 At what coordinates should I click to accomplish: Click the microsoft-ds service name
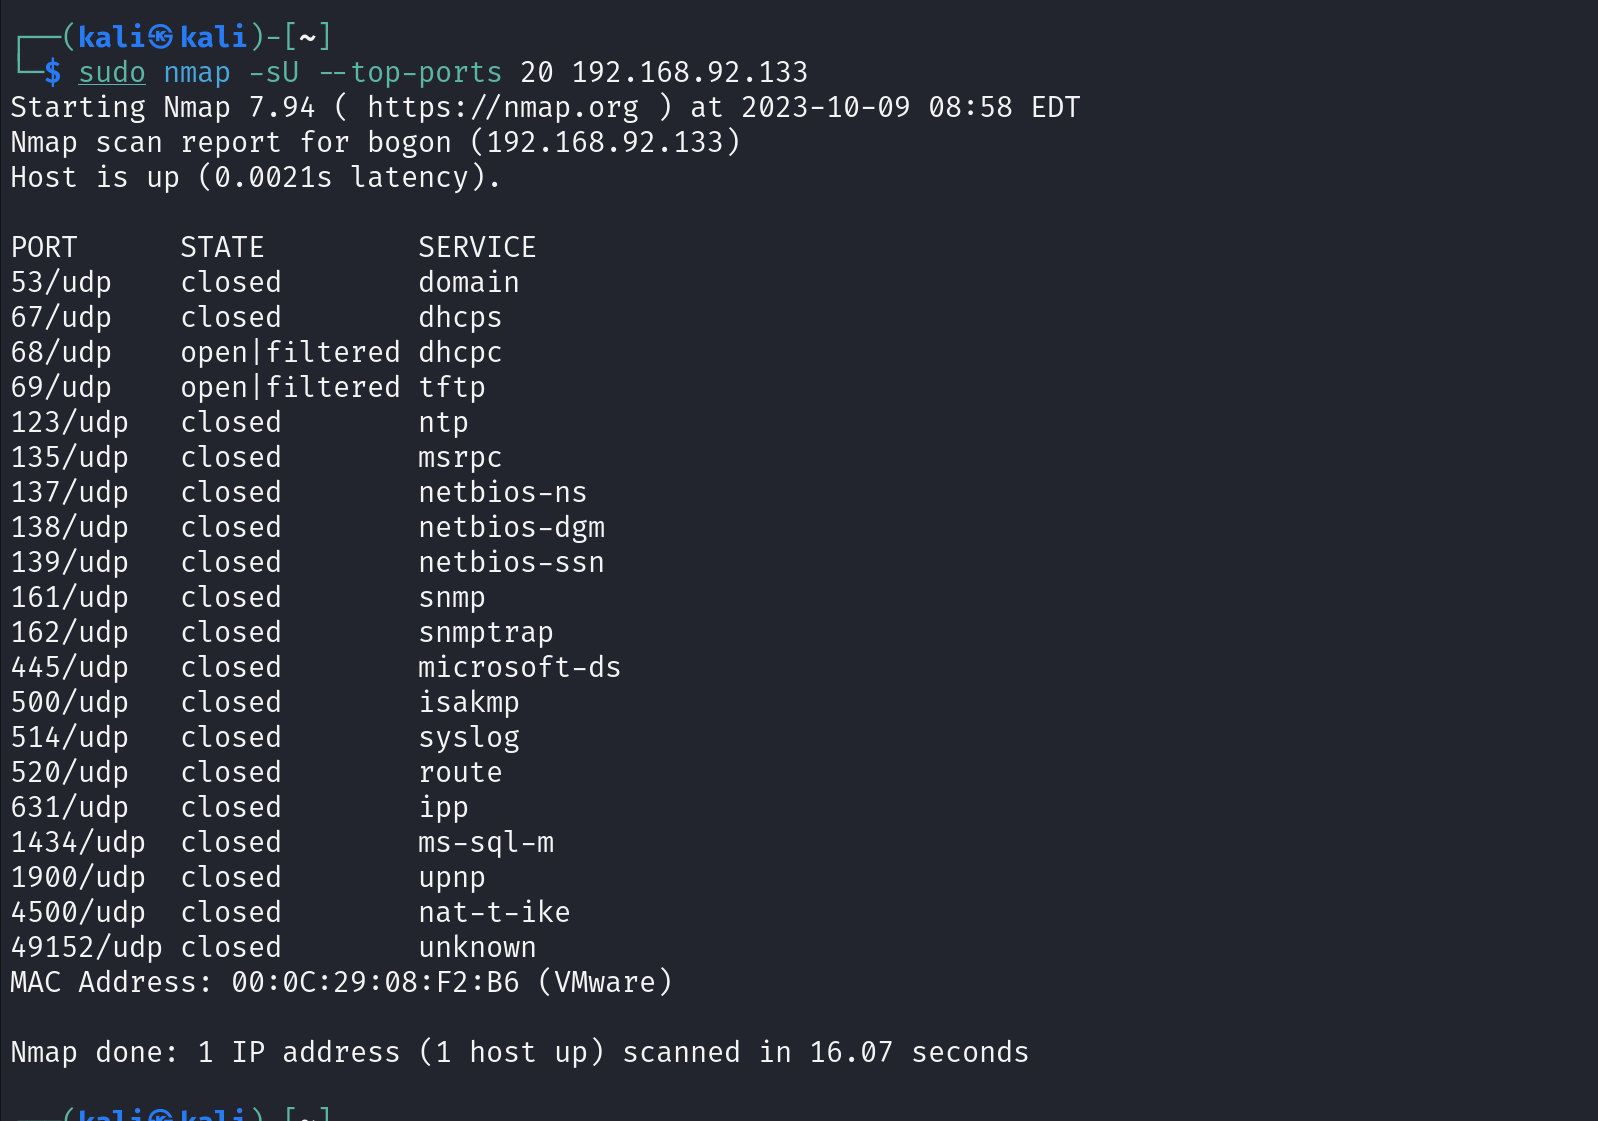click(x=519, y=667)
